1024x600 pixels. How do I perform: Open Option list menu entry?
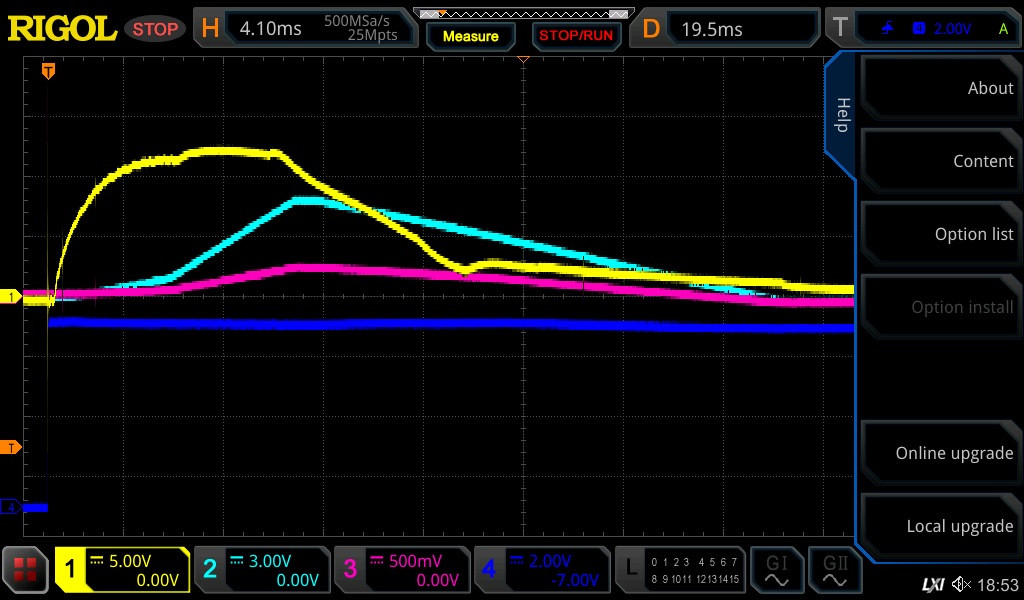point(938,234)
